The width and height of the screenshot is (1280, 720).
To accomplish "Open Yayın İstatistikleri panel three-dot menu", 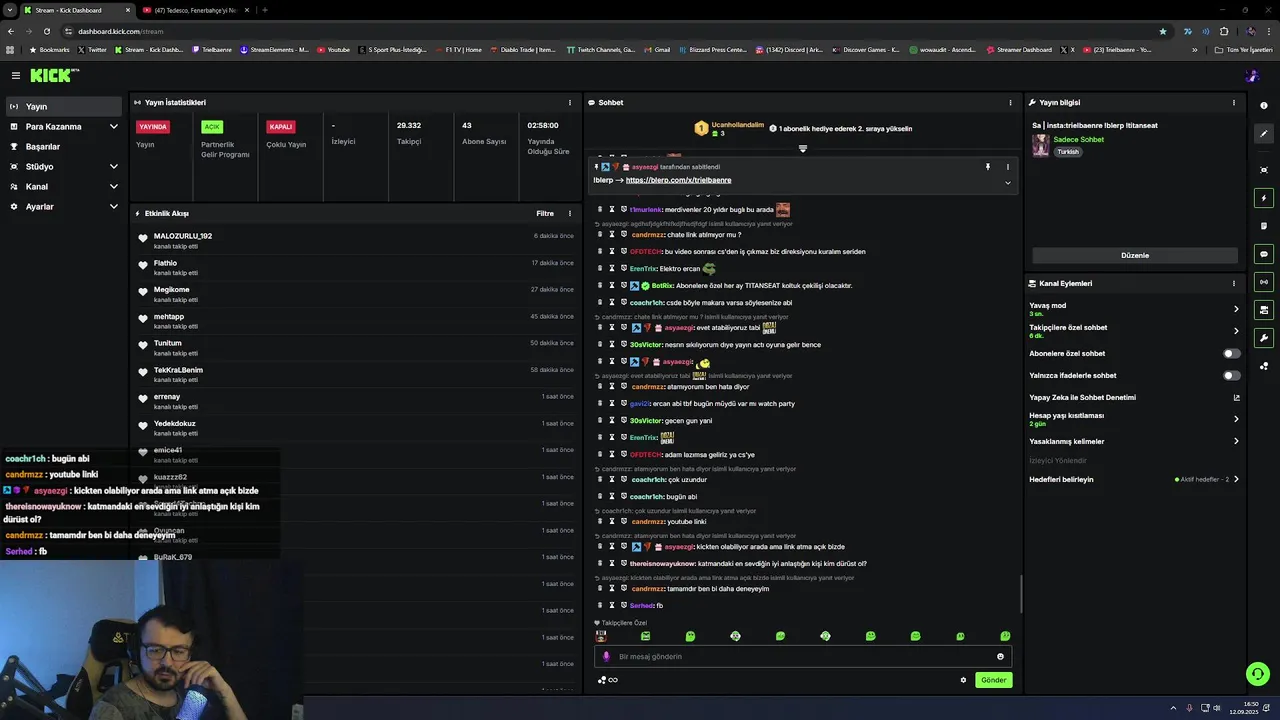I will coord(570,102).
